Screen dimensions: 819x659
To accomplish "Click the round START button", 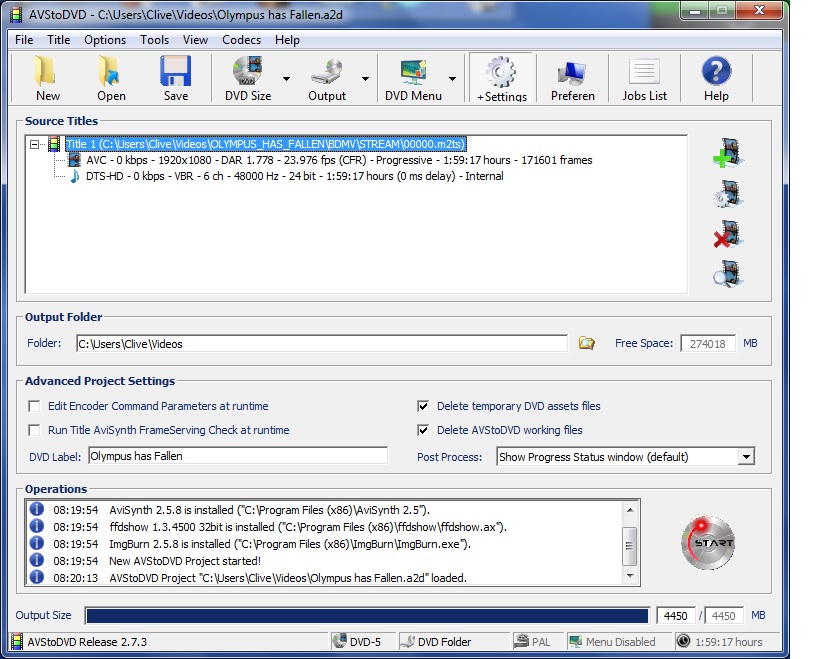I will point(708,543).
